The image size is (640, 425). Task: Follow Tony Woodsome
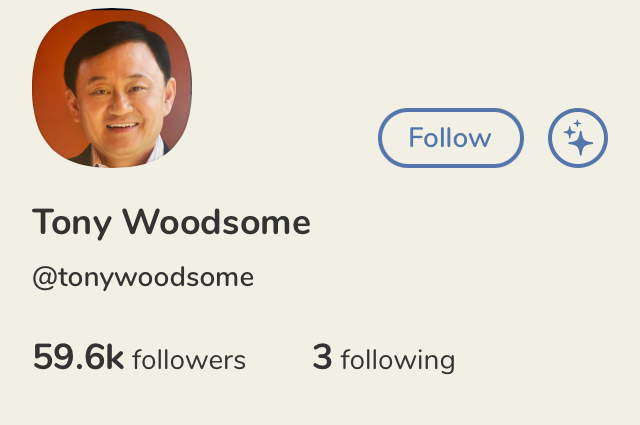pyautogui.click(x=451, y=138)
